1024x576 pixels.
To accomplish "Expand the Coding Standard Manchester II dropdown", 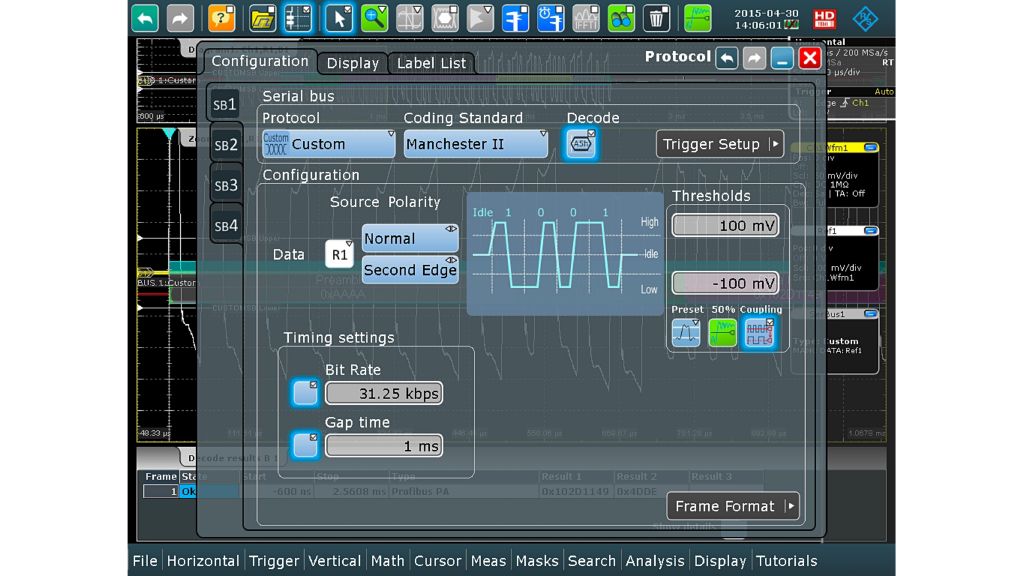I will tap(475, 144).
